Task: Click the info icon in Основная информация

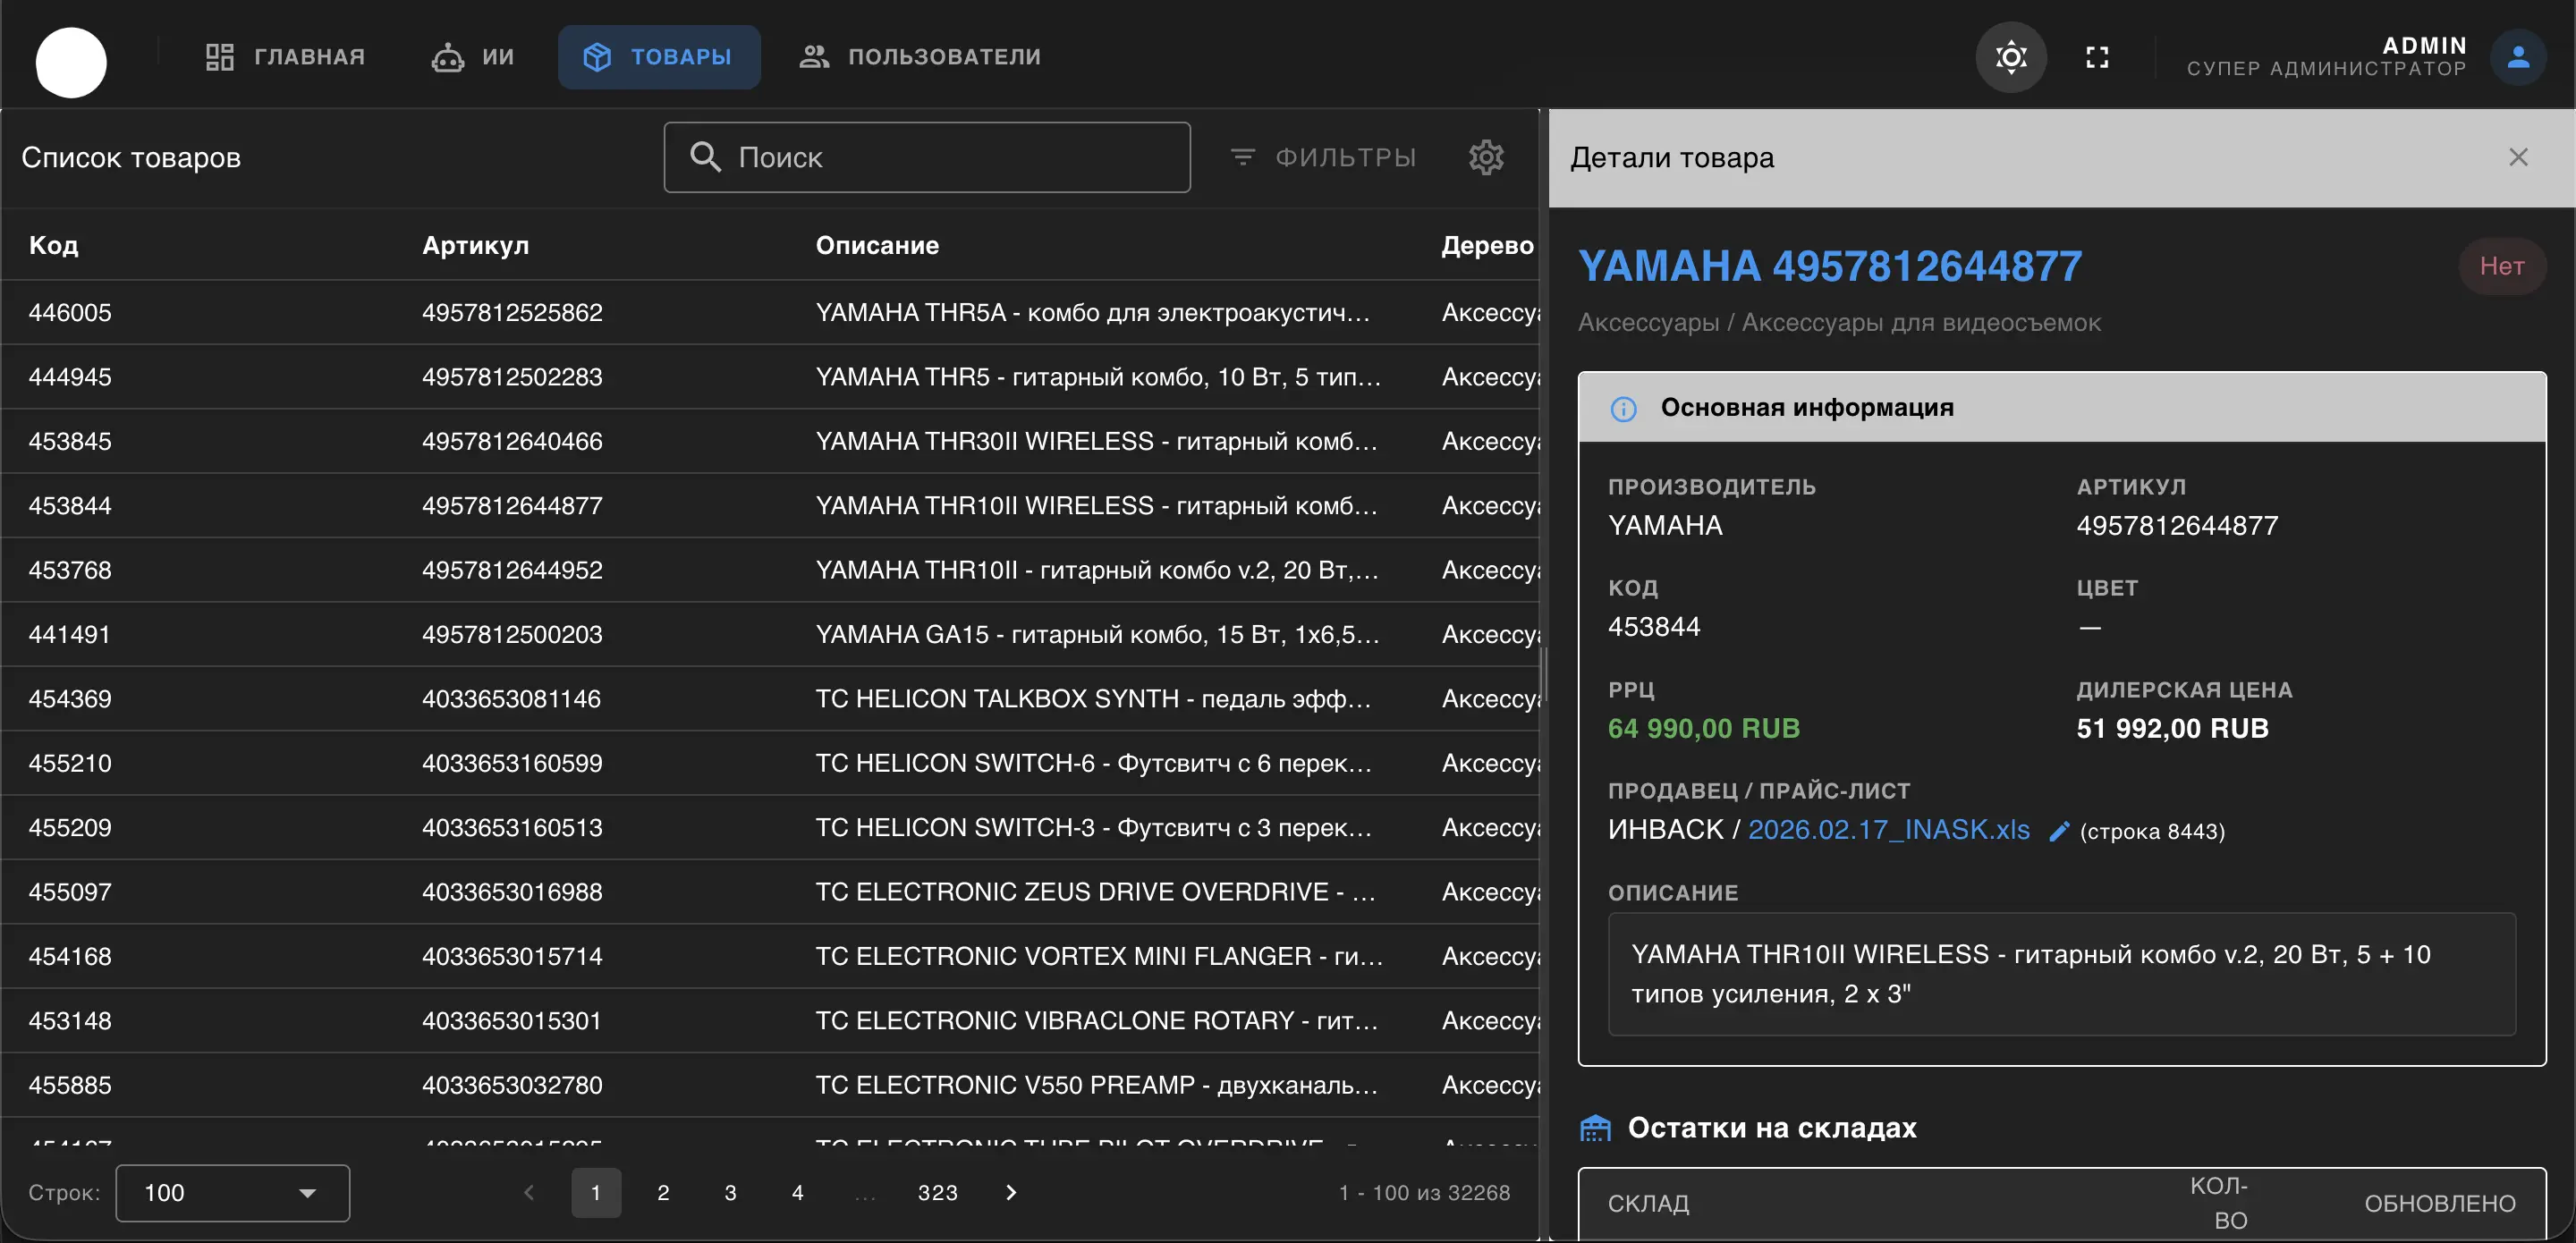Action: point(1623,408)
